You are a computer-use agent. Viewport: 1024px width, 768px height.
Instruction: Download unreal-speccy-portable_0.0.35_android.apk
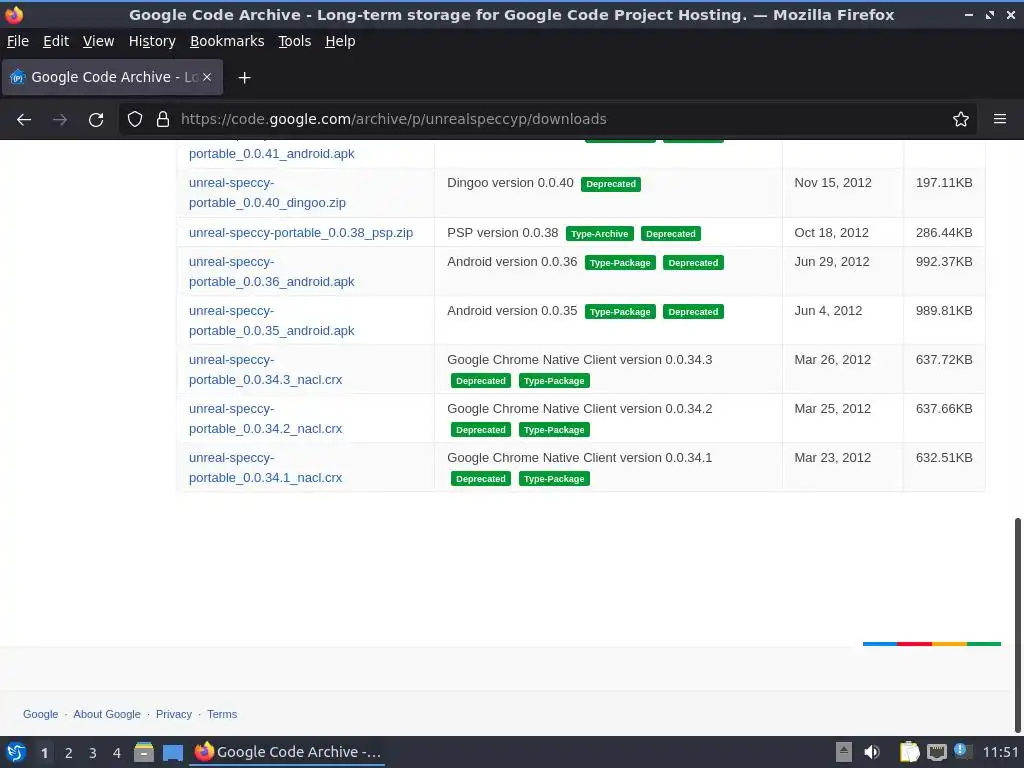pos(272,321)
